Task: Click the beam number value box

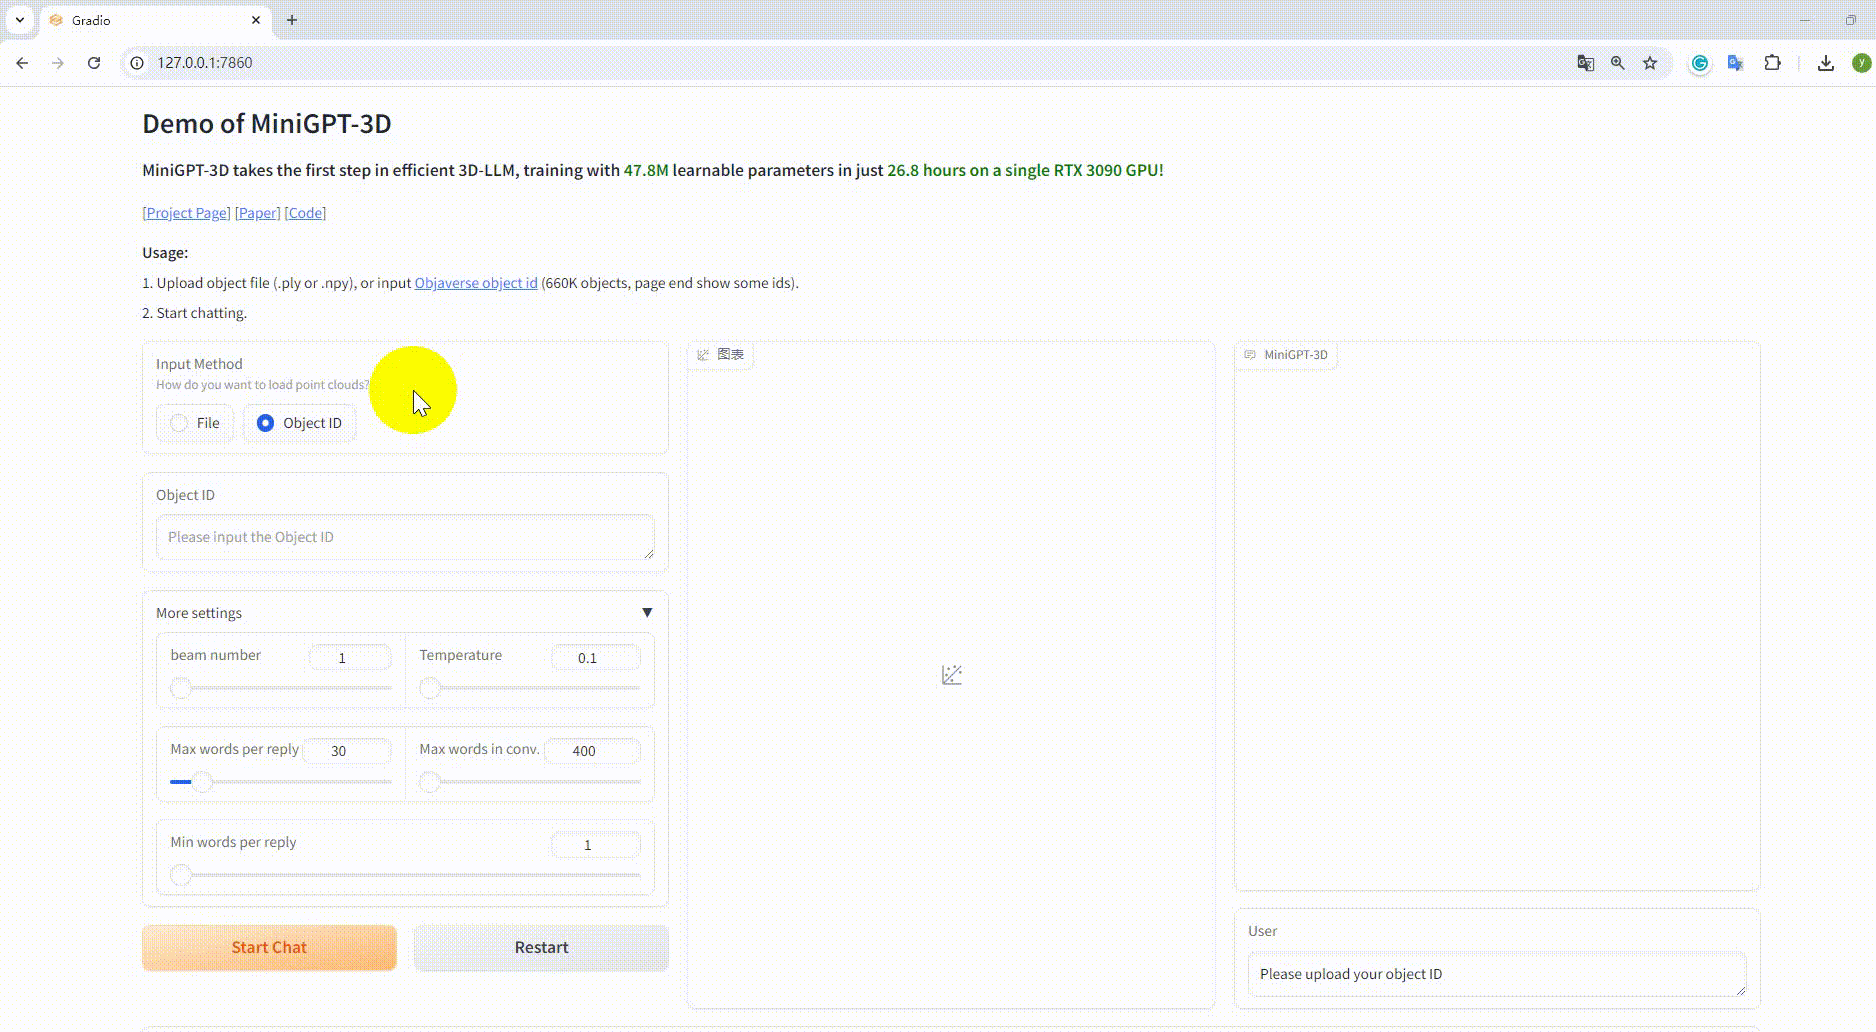Action: point(349,657)
